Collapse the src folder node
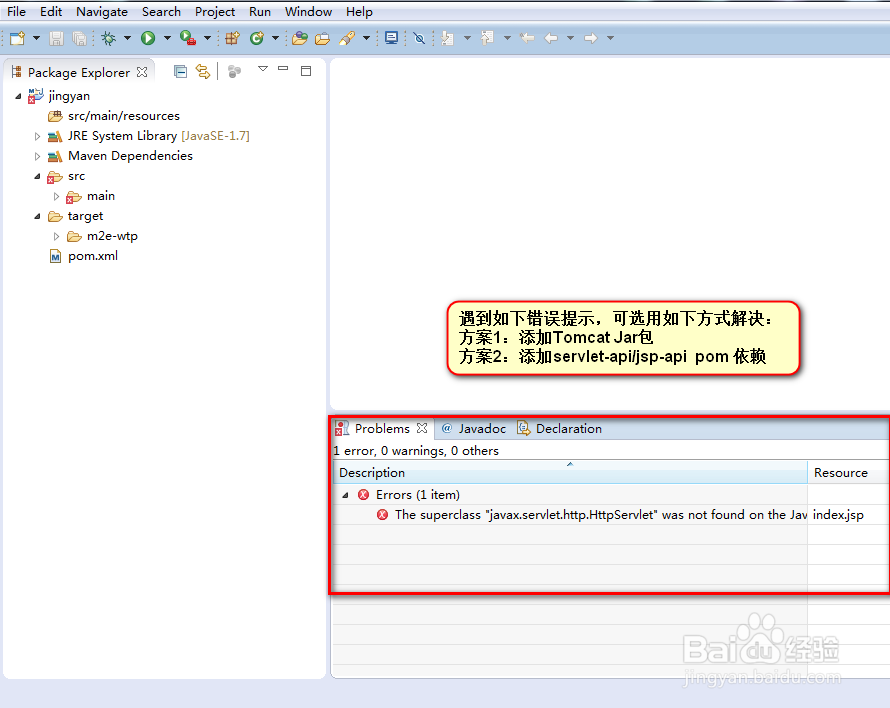 coord(37,176)
